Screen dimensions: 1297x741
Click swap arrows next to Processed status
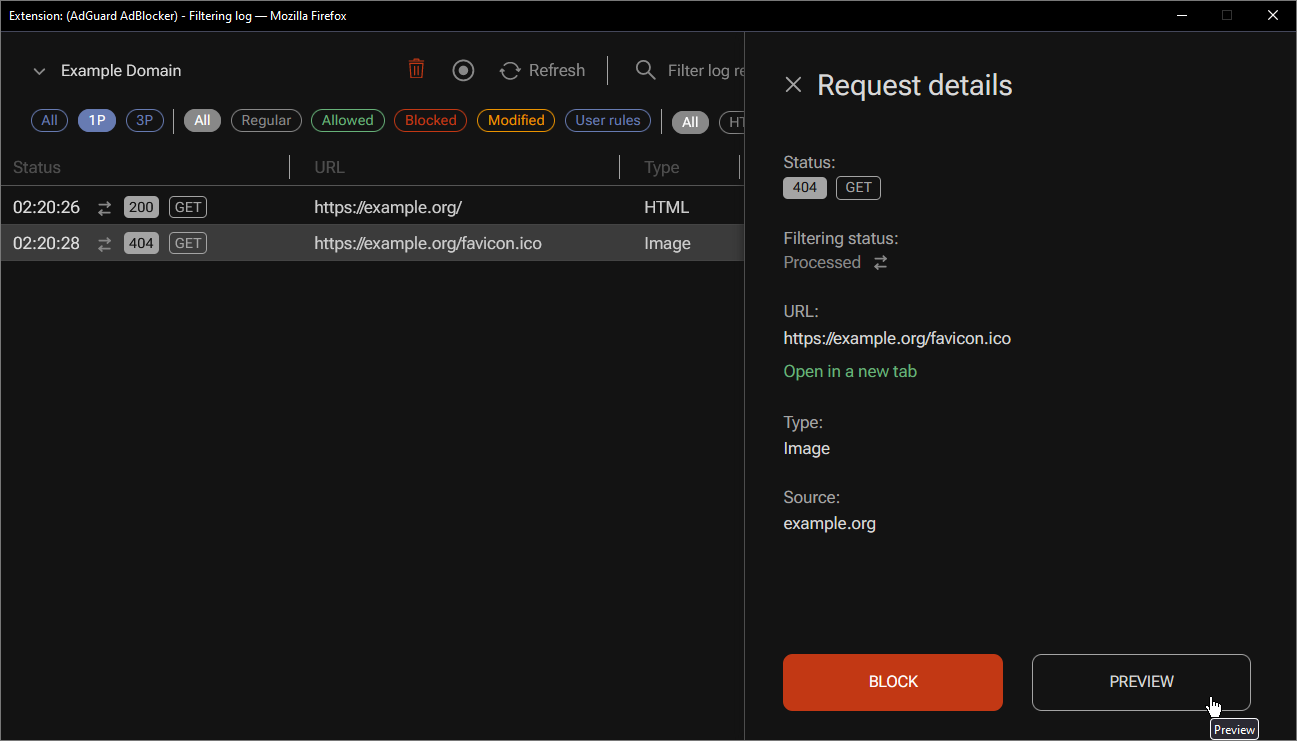(880, 262)
